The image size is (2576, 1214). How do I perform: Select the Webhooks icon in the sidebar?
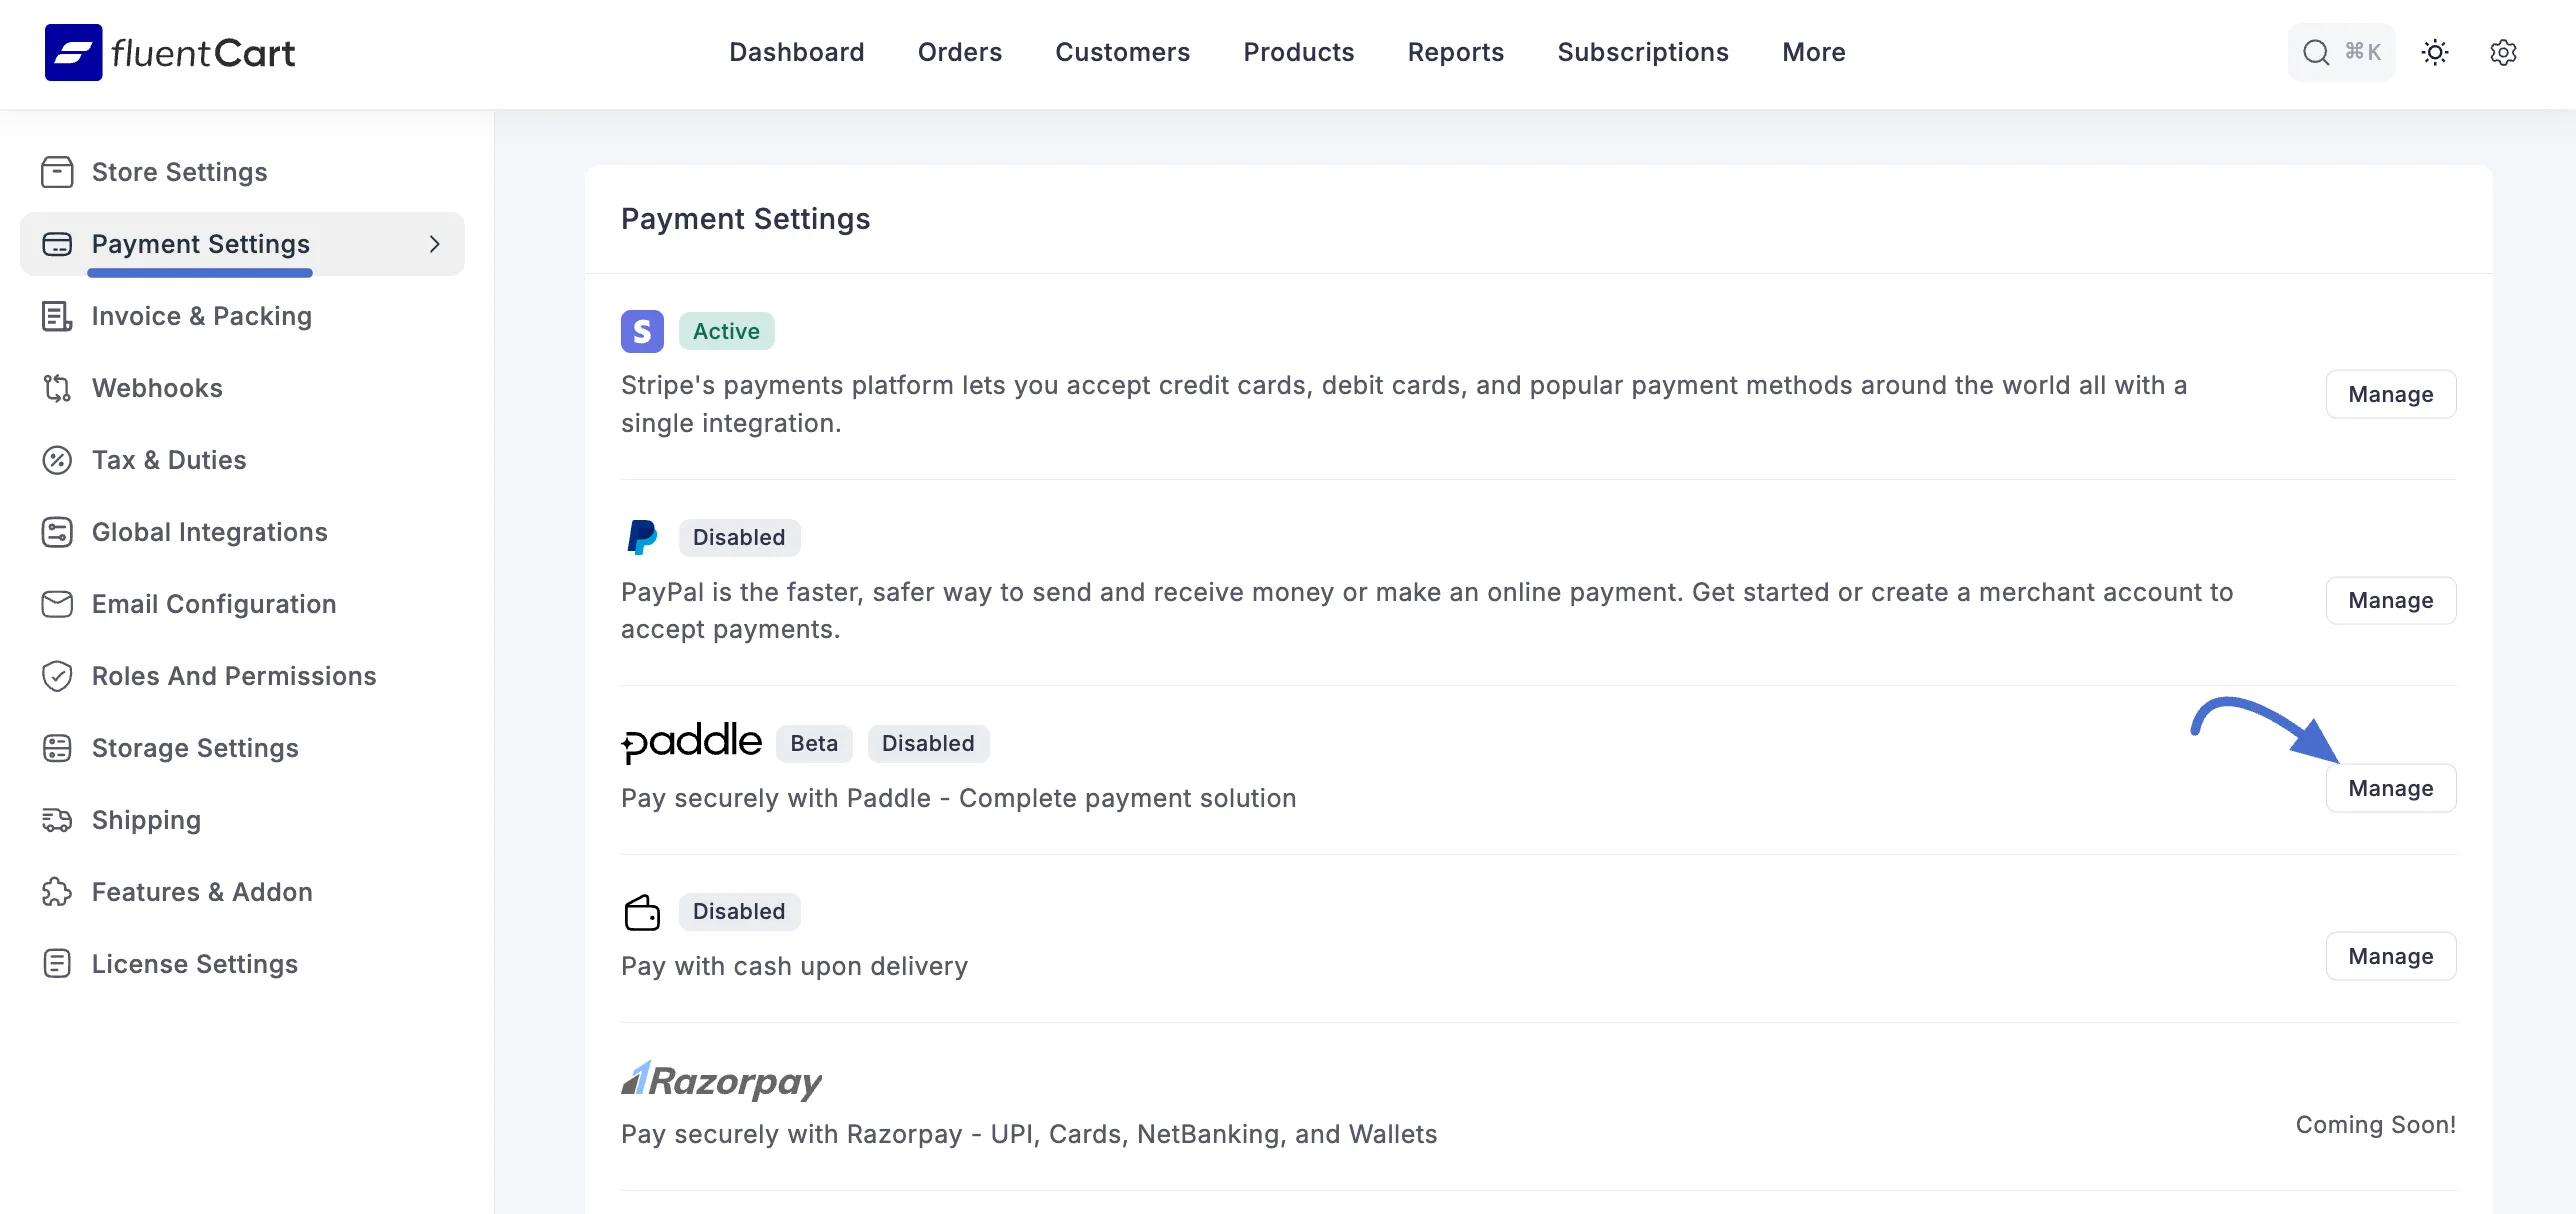pos(57,388)
